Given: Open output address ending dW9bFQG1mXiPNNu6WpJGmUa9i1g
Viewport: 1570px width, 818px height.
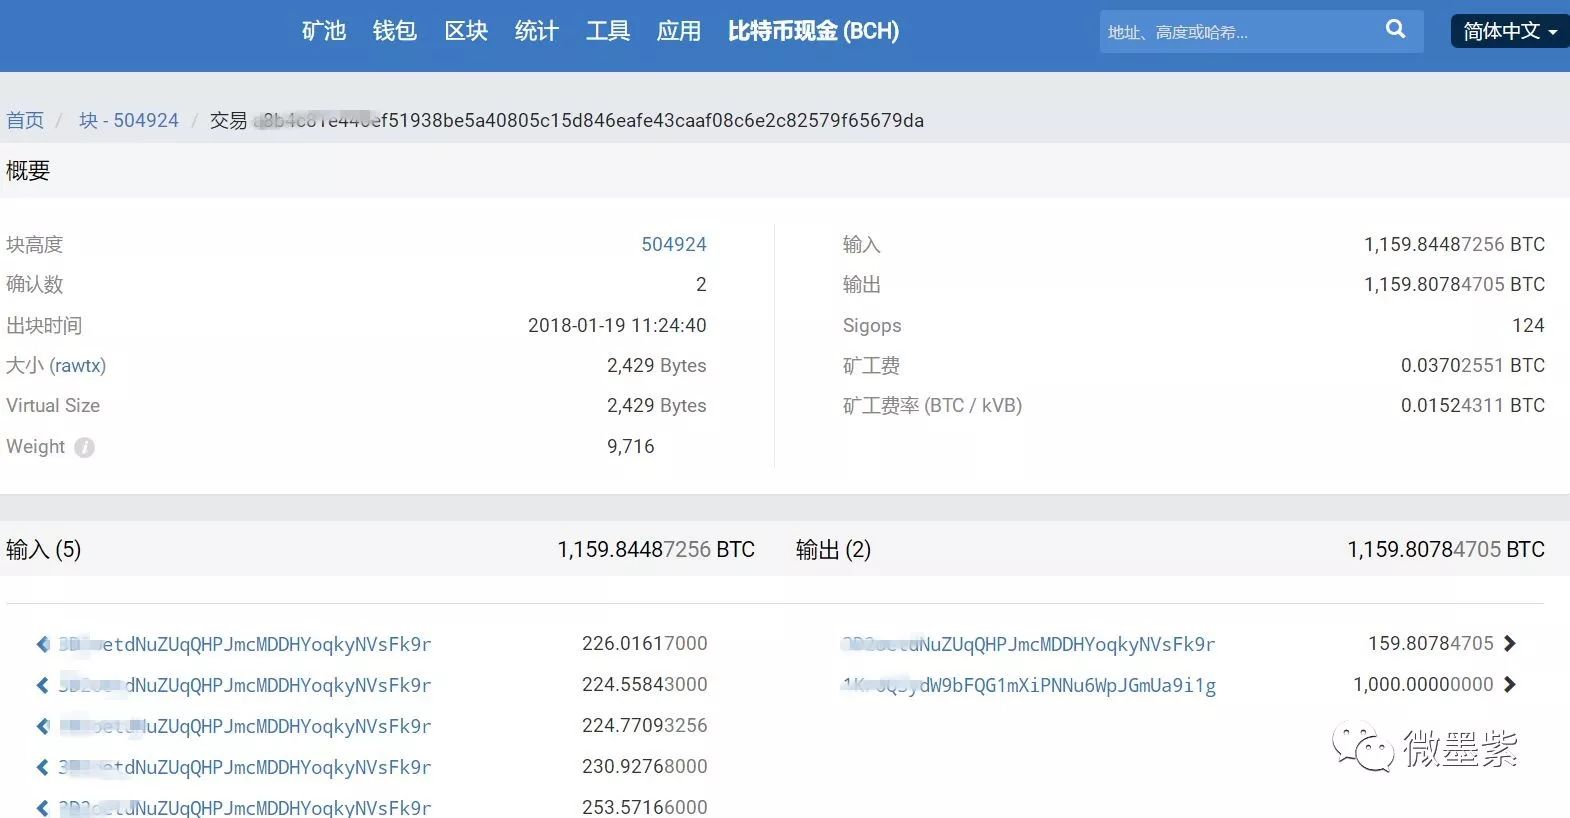Looking at the screenshot, I should tap(1029, 685).
